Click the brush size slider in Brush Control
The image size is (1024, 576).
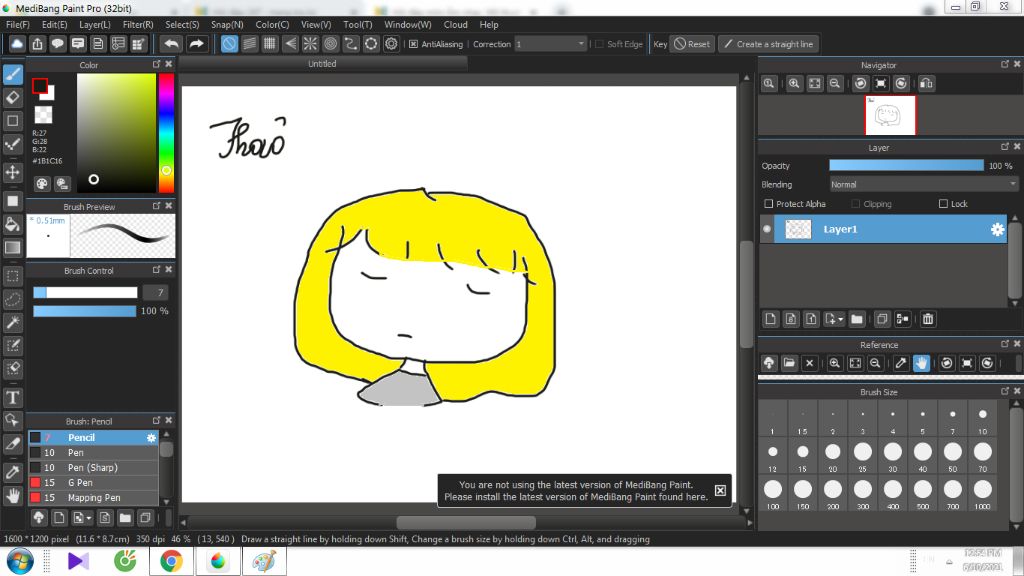click(x=85, y=293)
